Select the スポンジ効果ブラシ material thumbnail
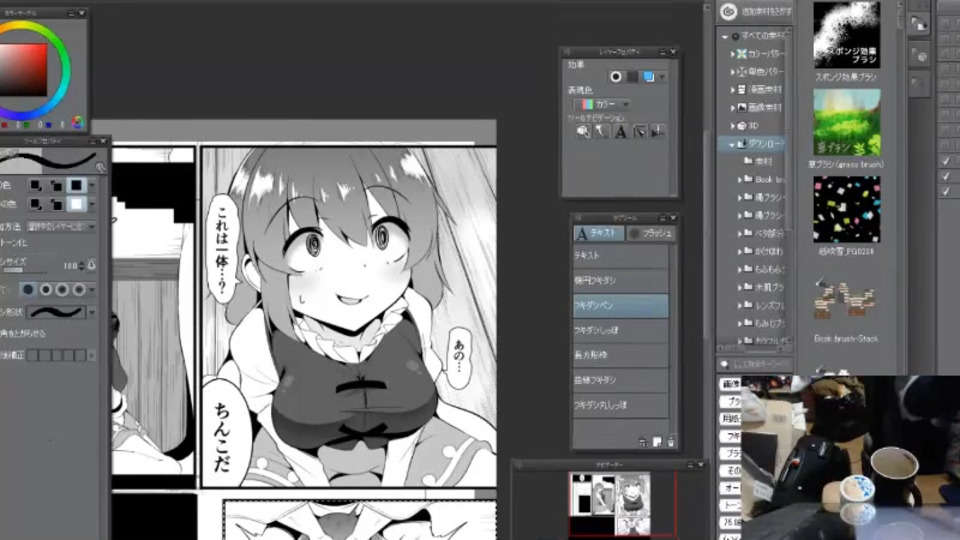The height and width of the screenshot is (540, 960). click(846, 35)
